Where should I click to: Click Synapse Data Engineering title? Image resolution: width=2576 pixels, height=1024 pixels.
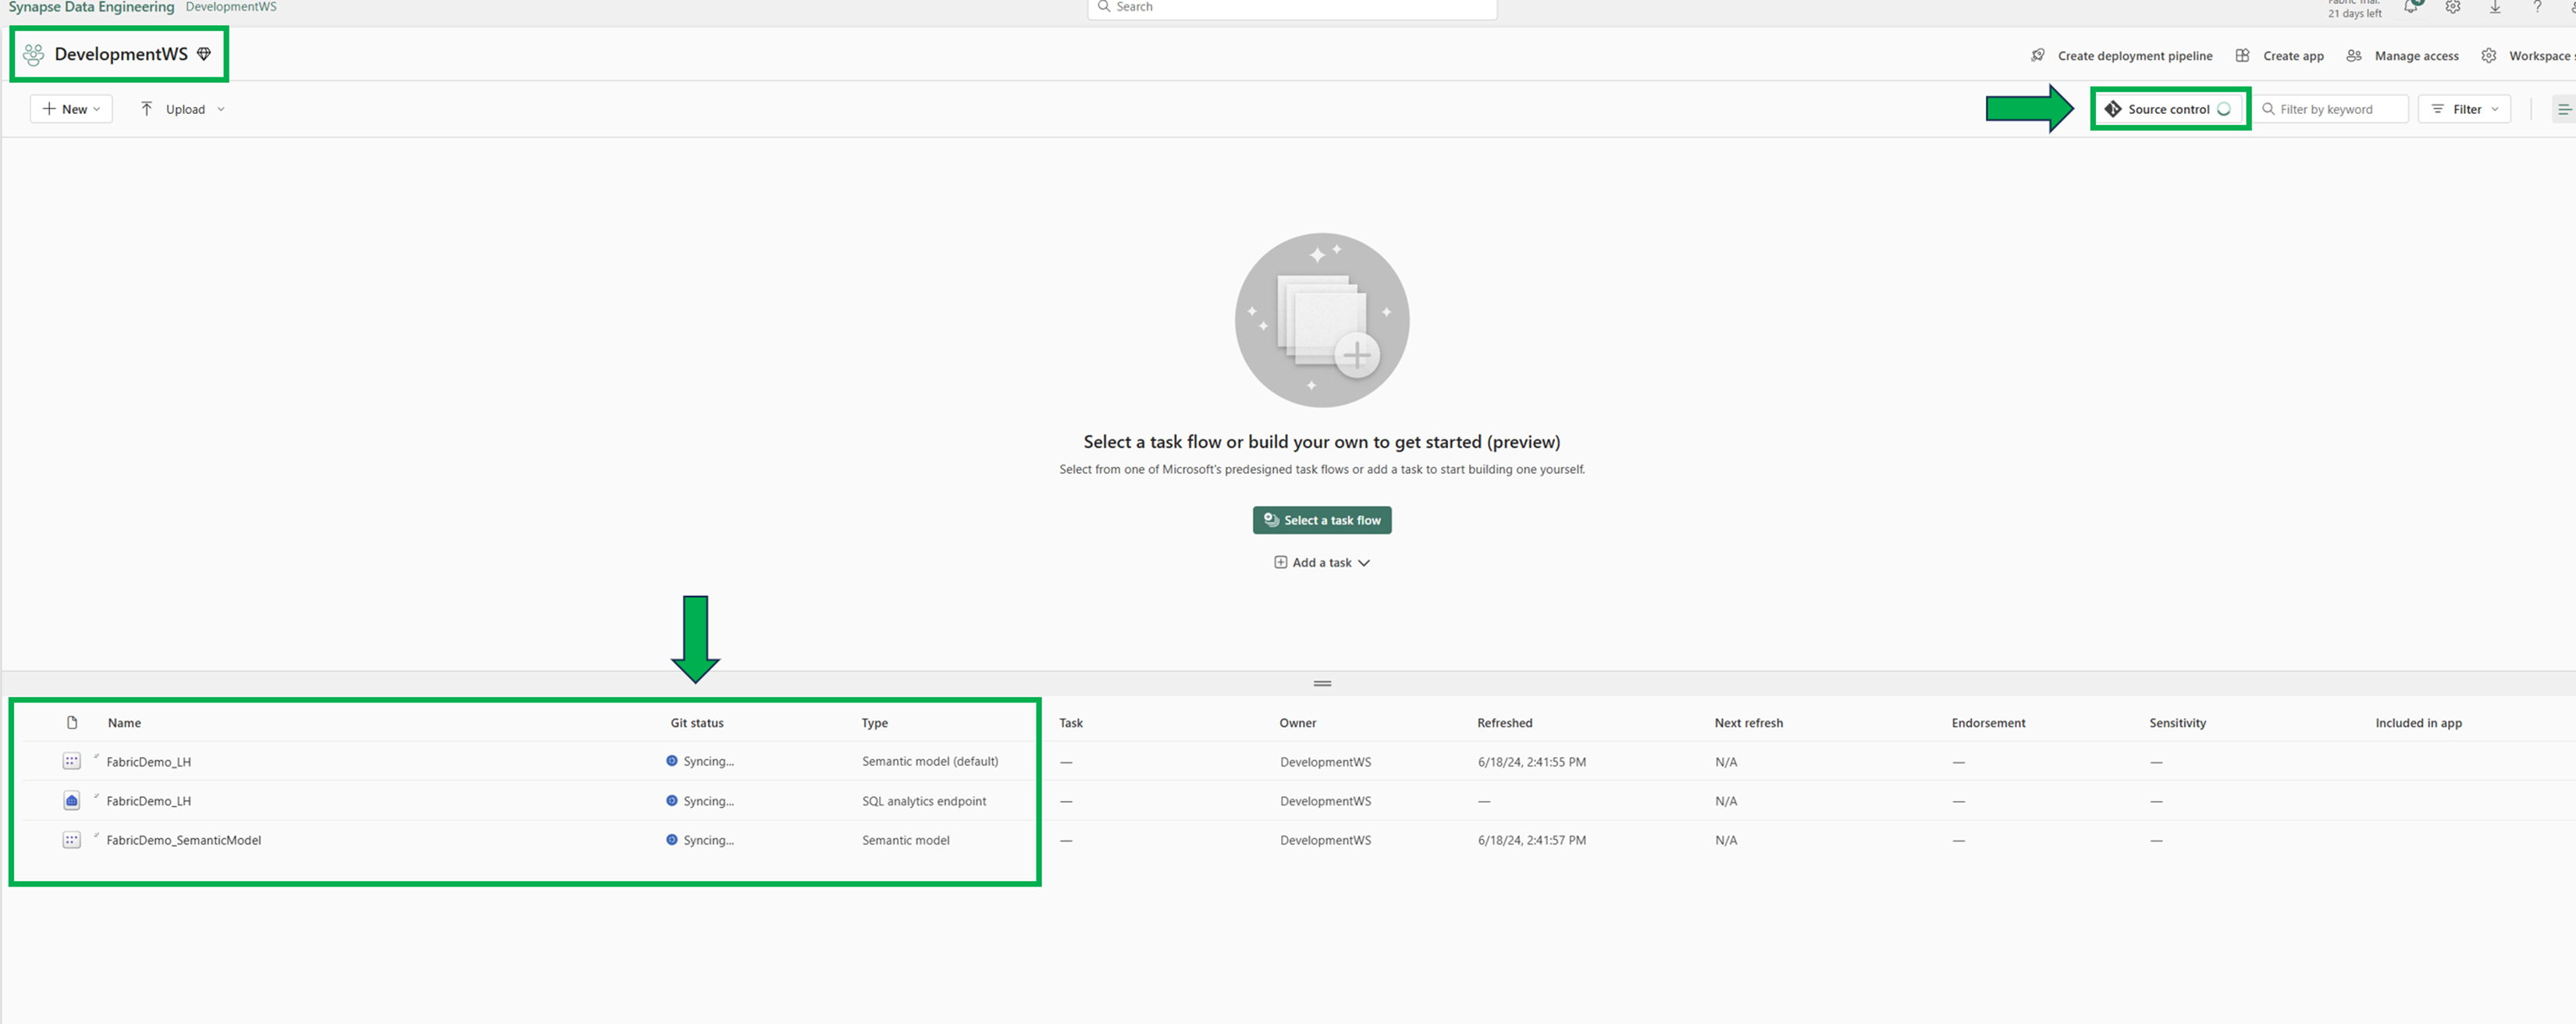tap(91, 7)
